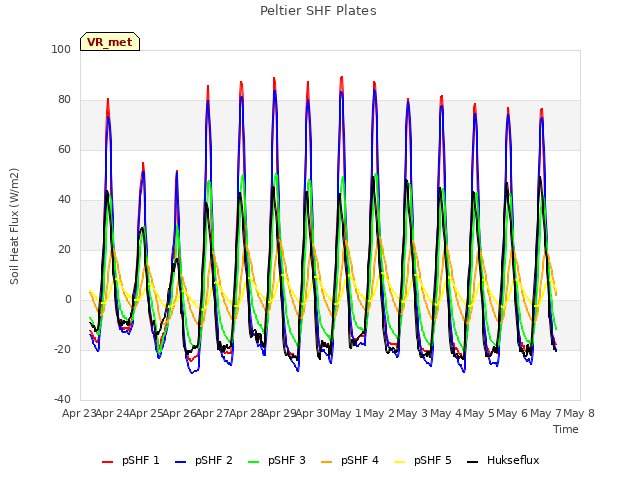Click the Soil Heat Flux (W/m2) axis title
This screenshot has height=480, width=640.
(15, 226)
